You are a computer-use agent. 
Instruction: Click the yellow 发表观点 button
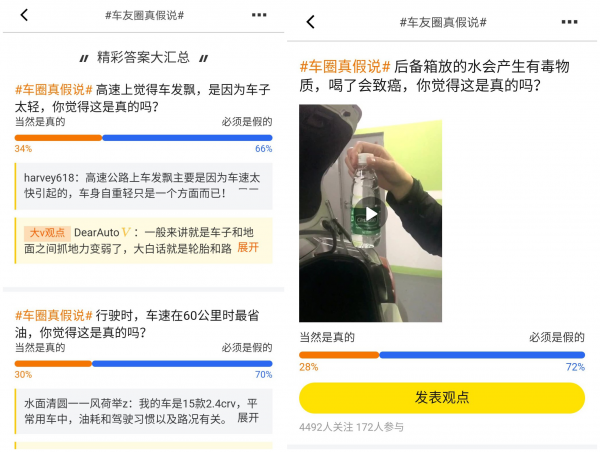coord(442,398)
